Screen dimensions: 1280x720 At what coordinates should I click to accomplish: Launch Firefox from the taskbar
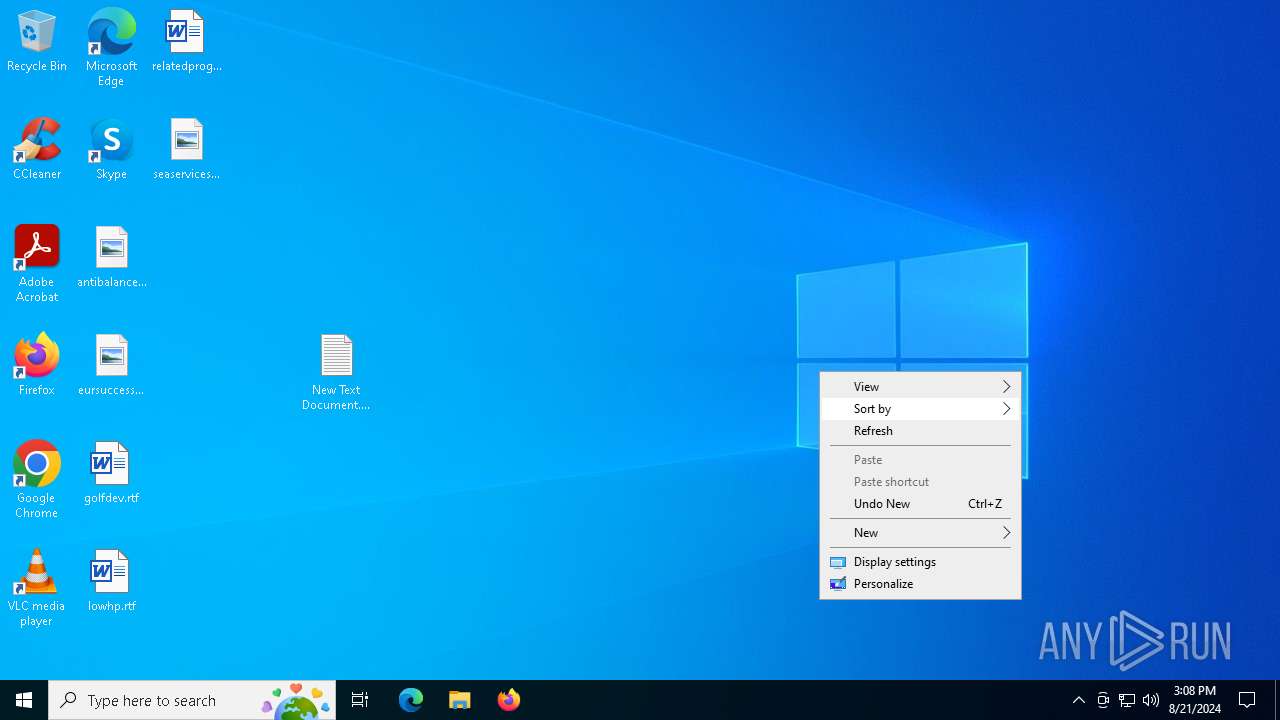[509, 700]
